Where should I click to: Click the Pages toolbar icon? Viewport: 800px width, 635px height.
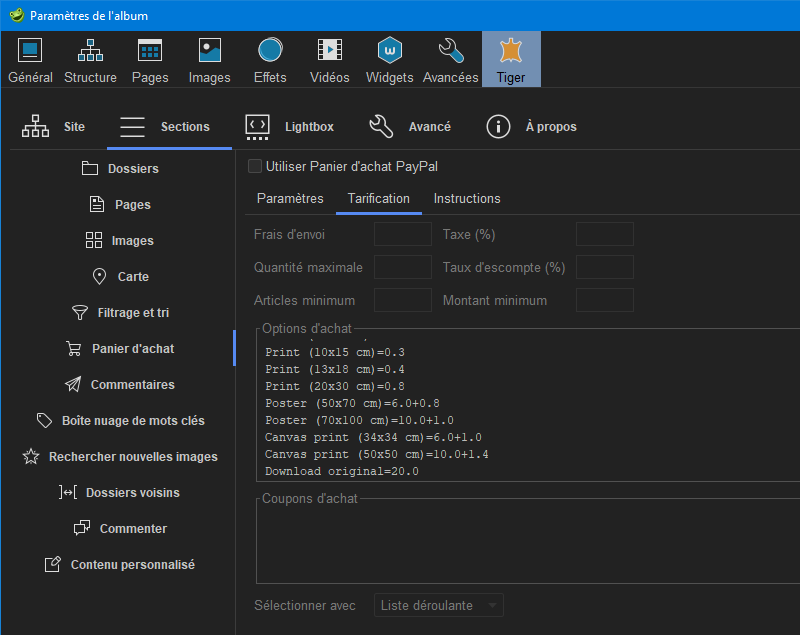pos(150,59)
